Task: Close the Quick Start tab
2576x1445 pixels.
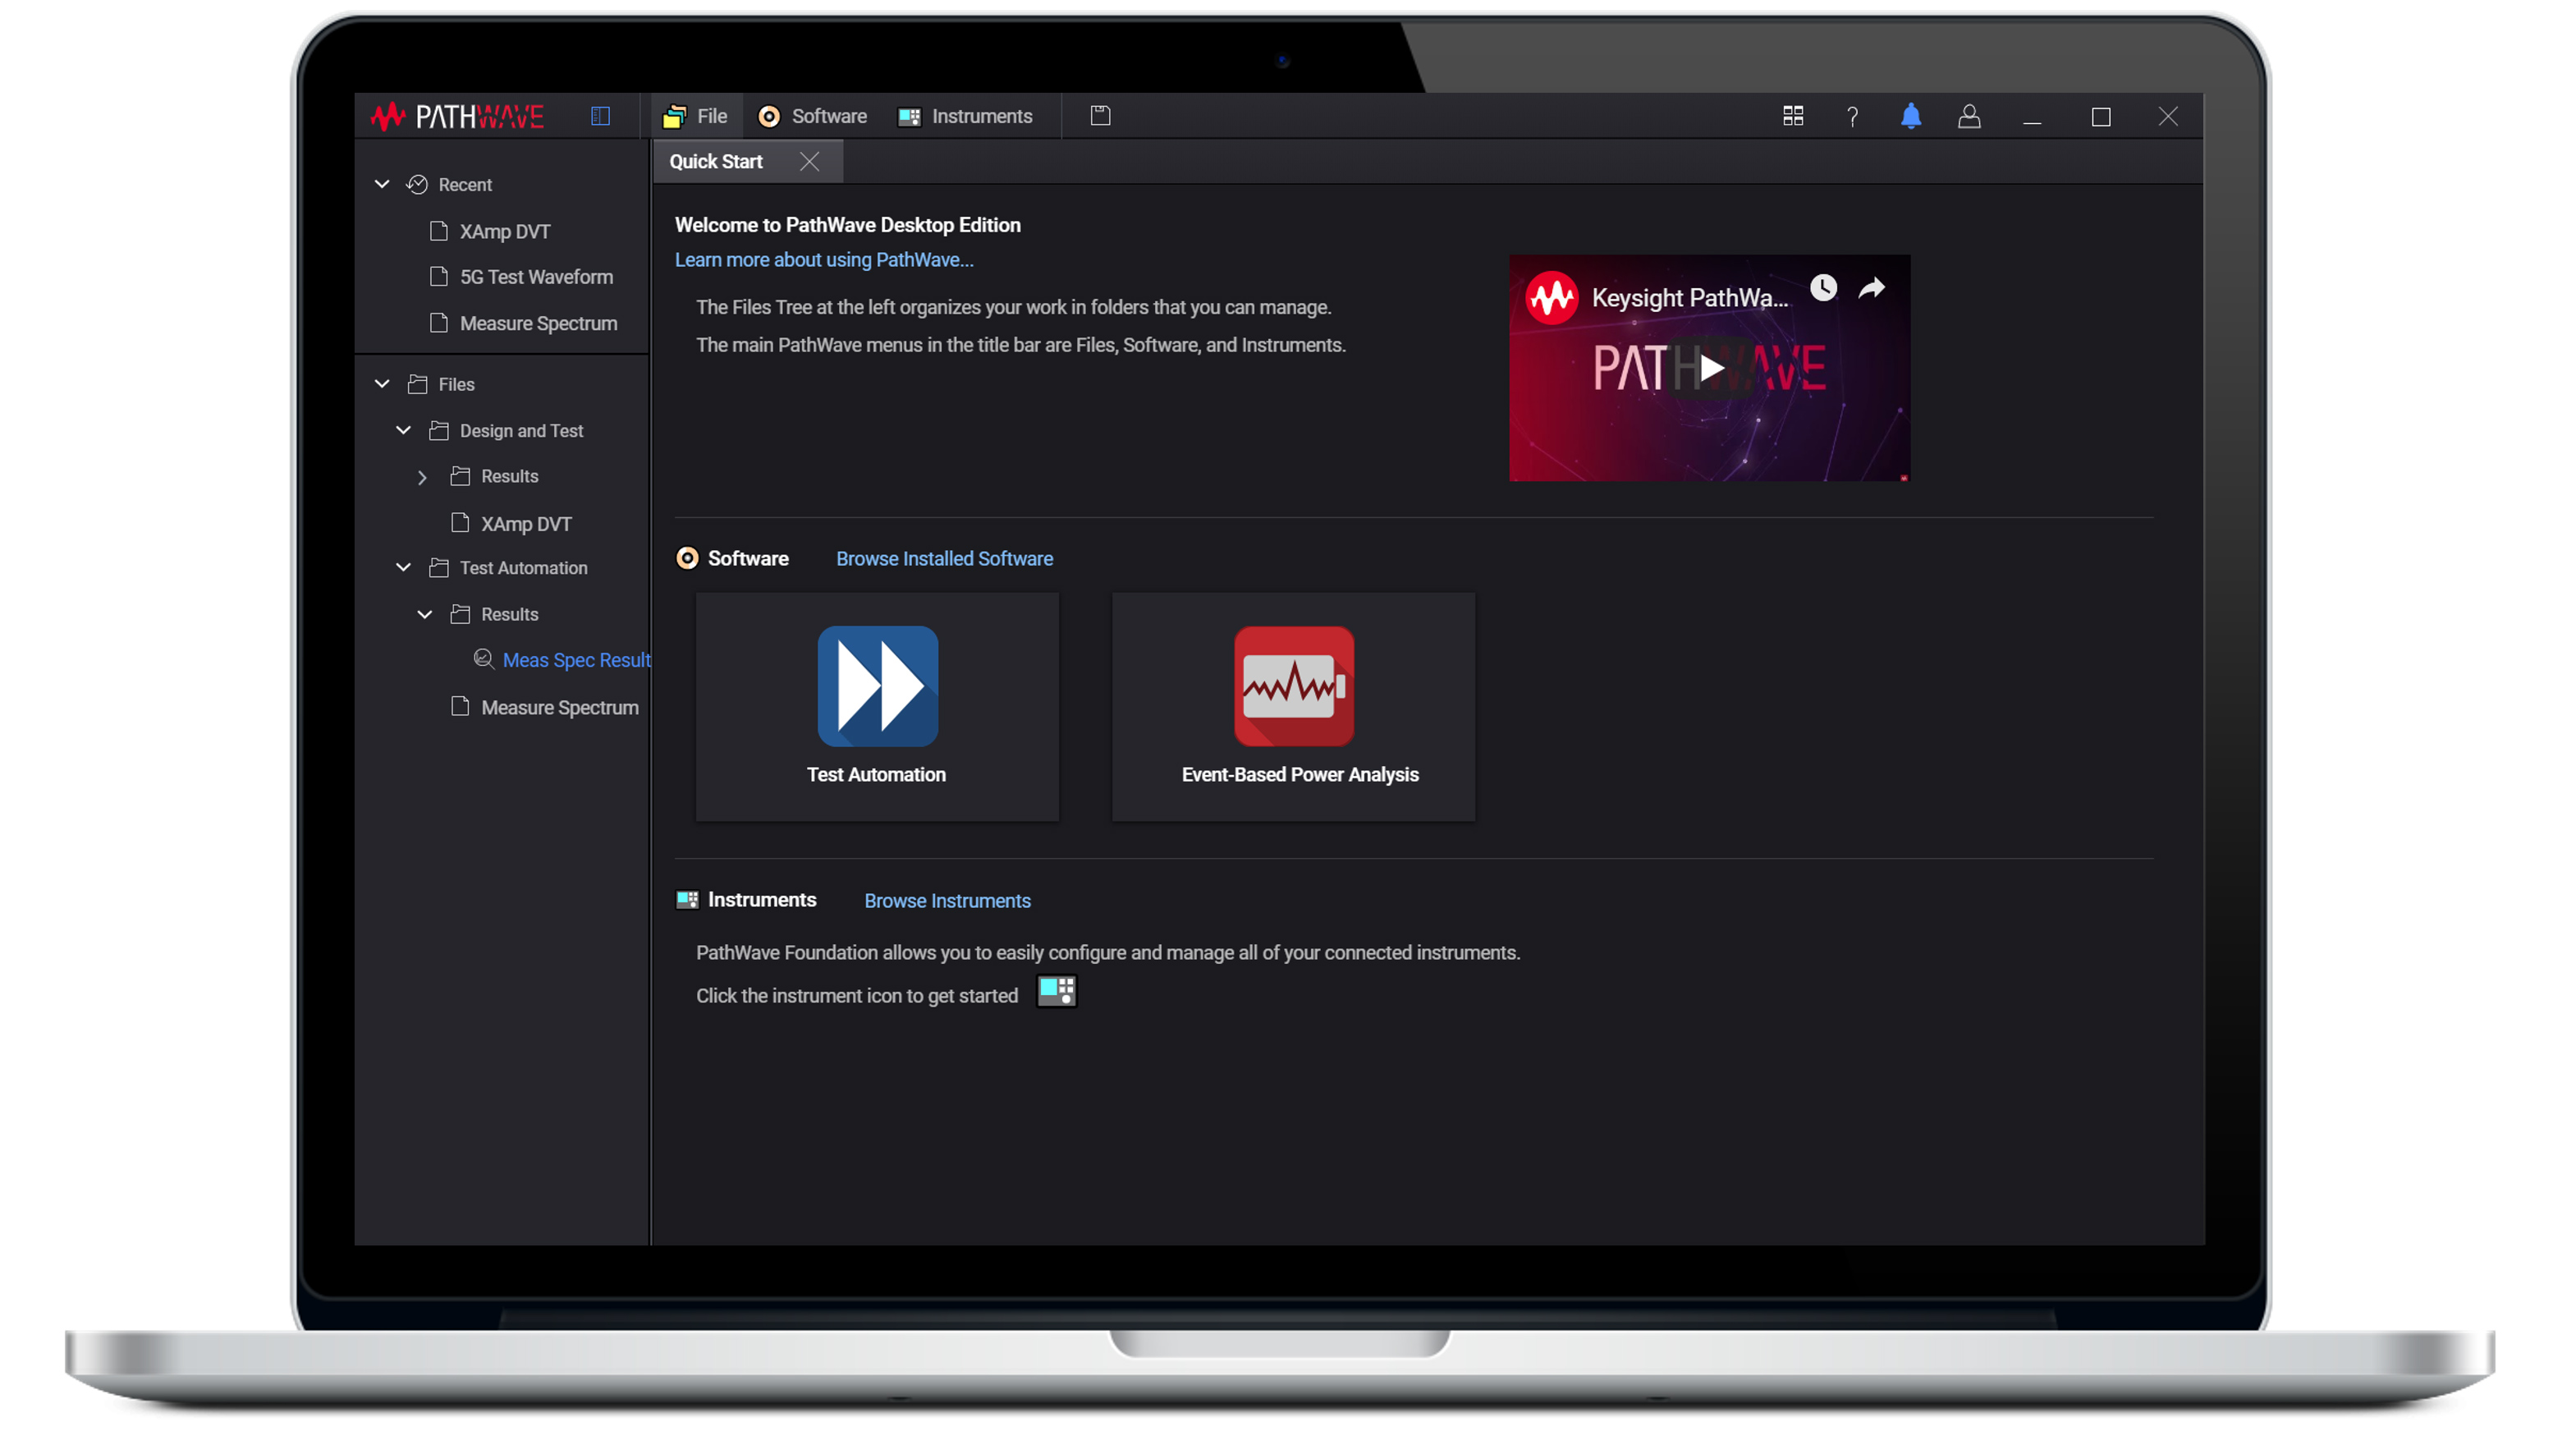Action: coord(809,162)
